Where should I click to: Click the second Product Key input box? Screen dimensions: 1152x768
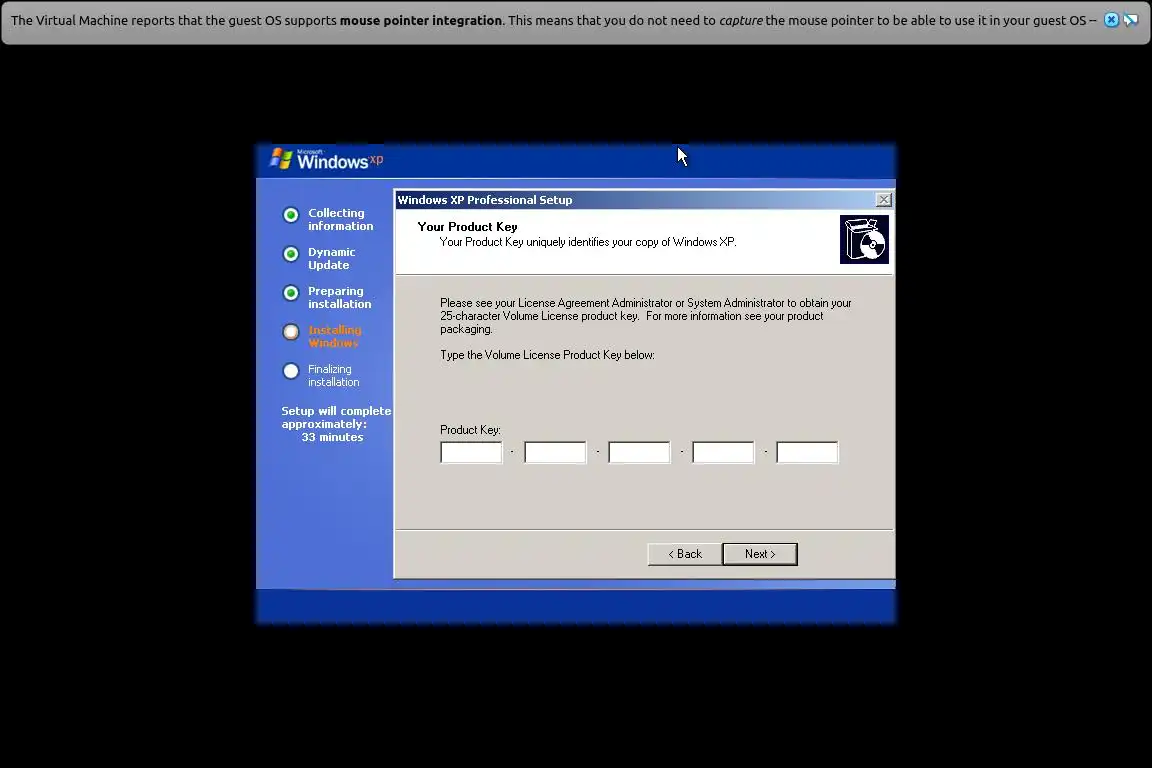[x=555, y=453]
